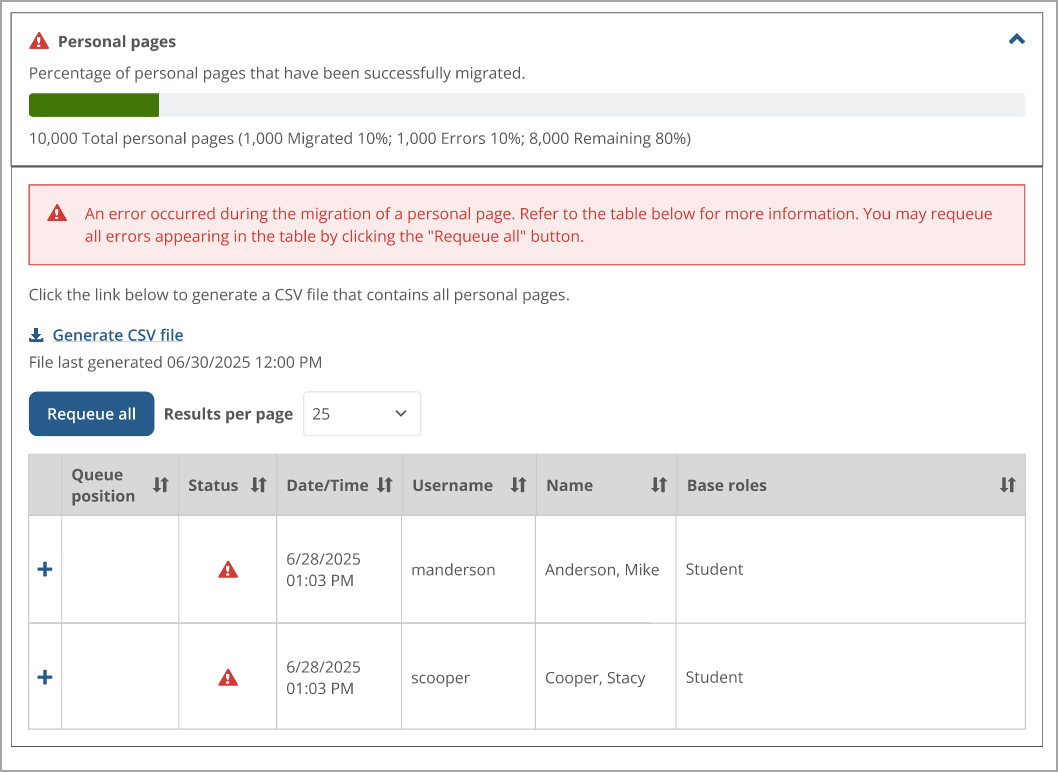Viewport: 1058px width, 772px height.
Task: Click the Requeue all button
Action: (91, 414)
